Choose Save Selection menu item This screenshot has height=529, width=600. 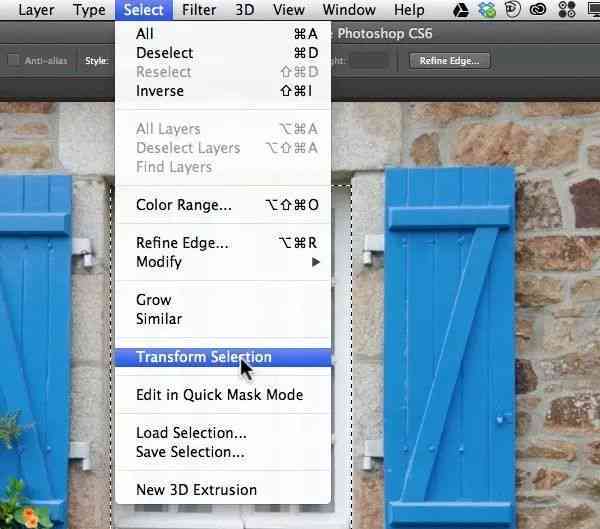pos(223,452)
